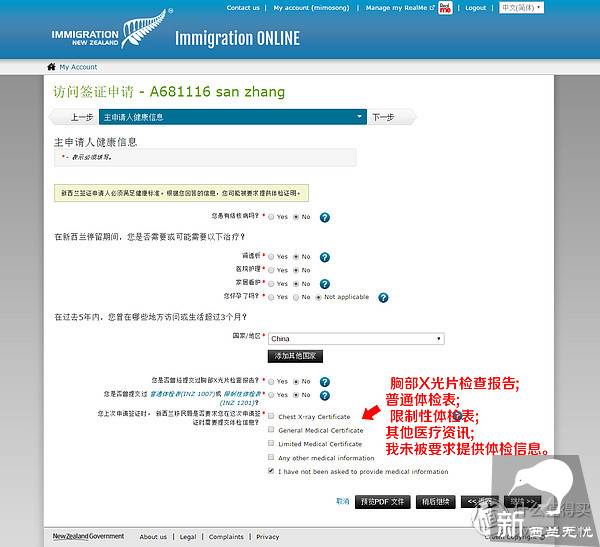Open help icon for the 肾透析 row
Viewport: 600px width, 547px height.
[x=324, y=257]
